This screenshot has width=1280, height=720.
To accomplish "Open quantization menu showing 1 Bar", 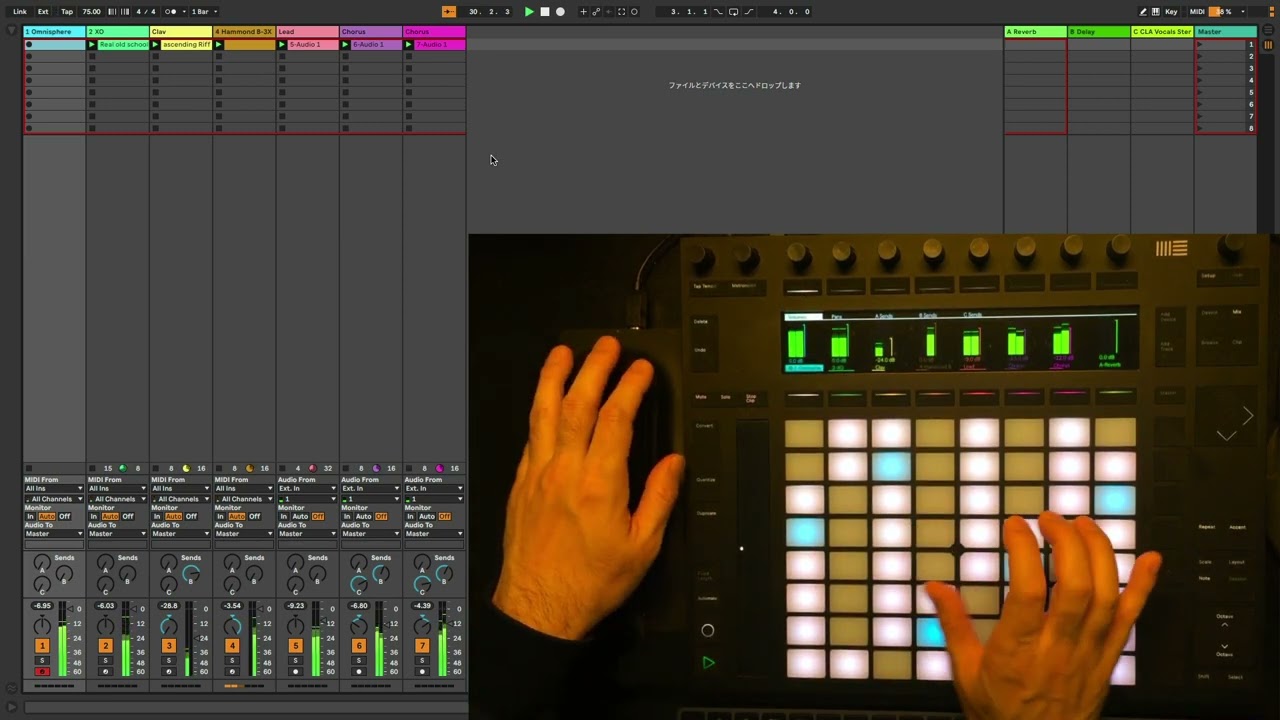I will tap(202, 12).
